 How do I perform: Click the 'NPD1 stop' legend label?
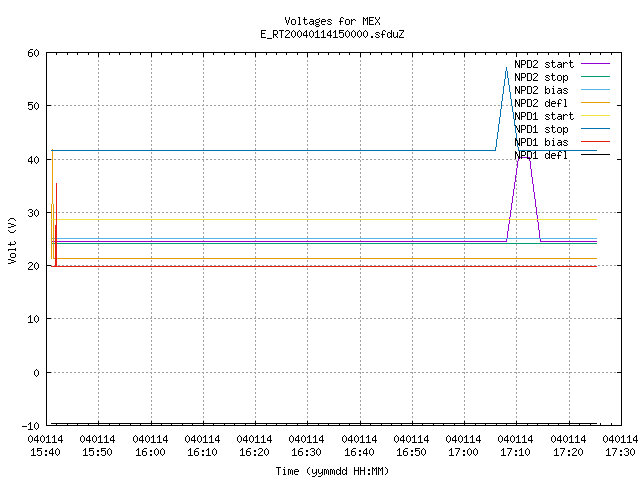click(541, 129)
